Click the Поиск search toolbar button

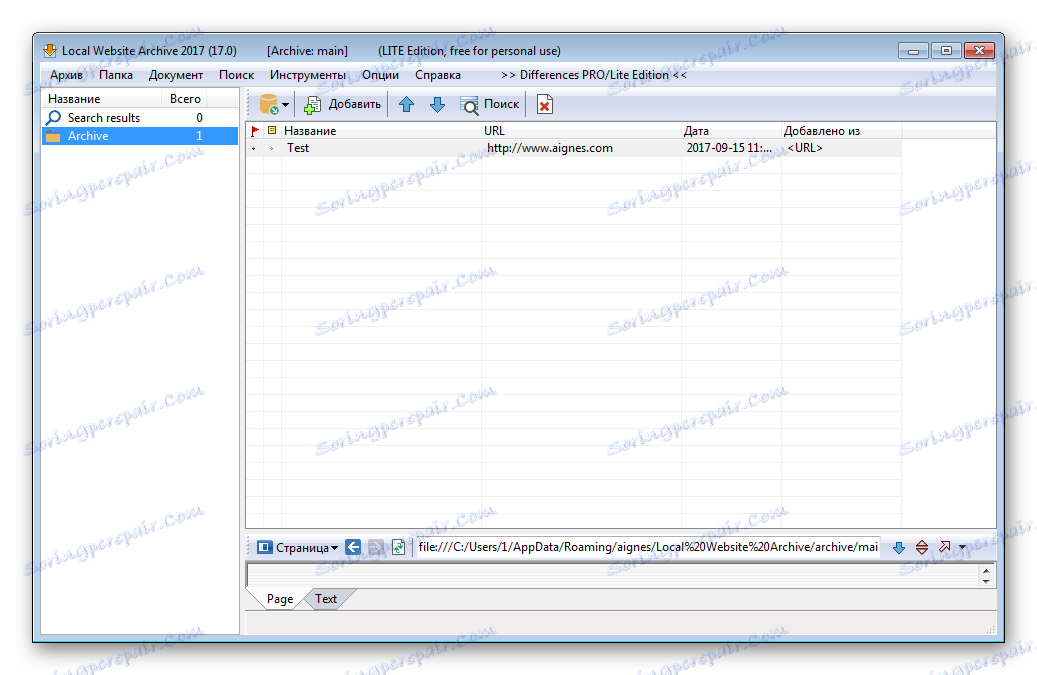point(489,104)
